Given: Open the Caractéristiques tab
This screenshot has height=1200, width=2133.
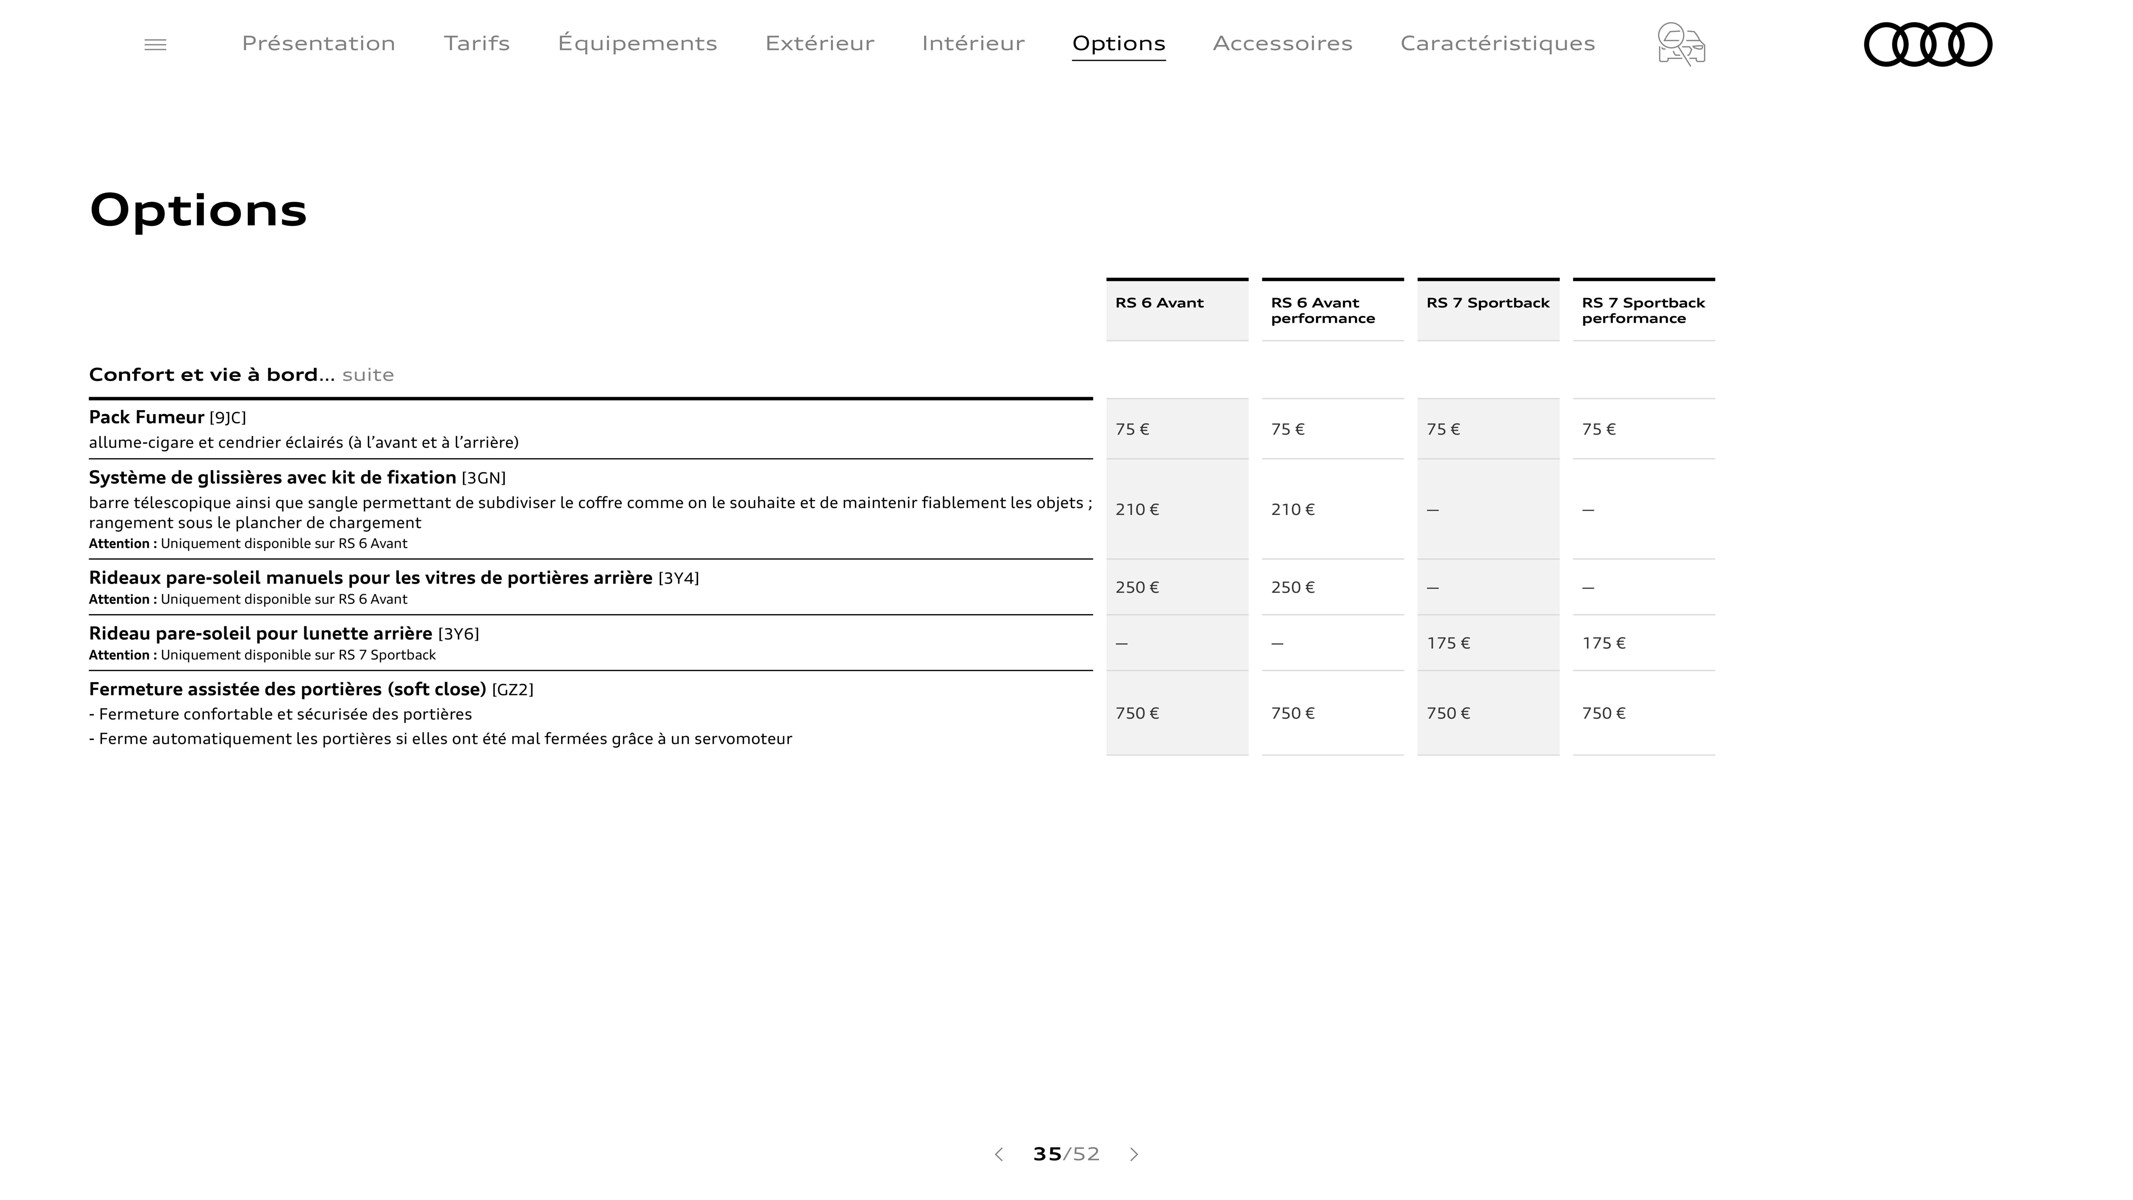Looking at the screenshot, I should [1497, 43].
